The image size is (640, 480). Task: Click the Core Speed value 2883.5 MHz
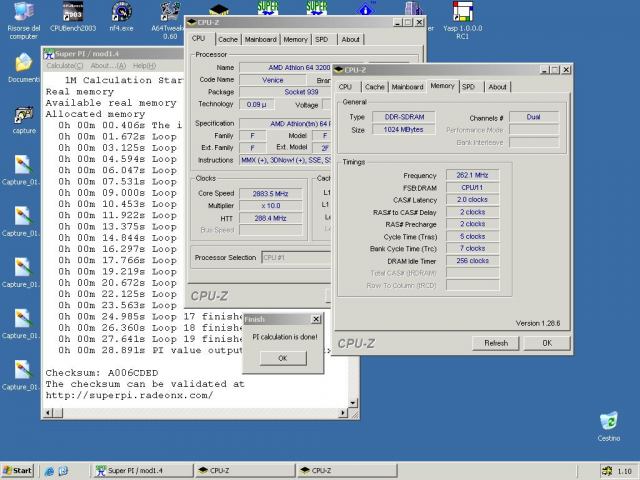(x=271, y=193)
